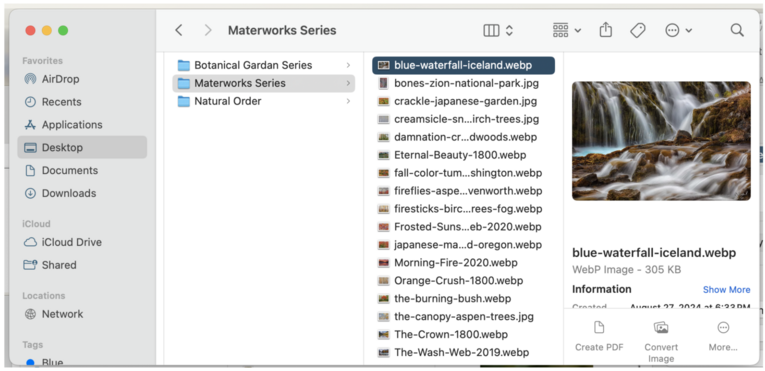Screen dimensions: 765x371
Task: Click the Share icon in toolbar
Action: (605, 30)
